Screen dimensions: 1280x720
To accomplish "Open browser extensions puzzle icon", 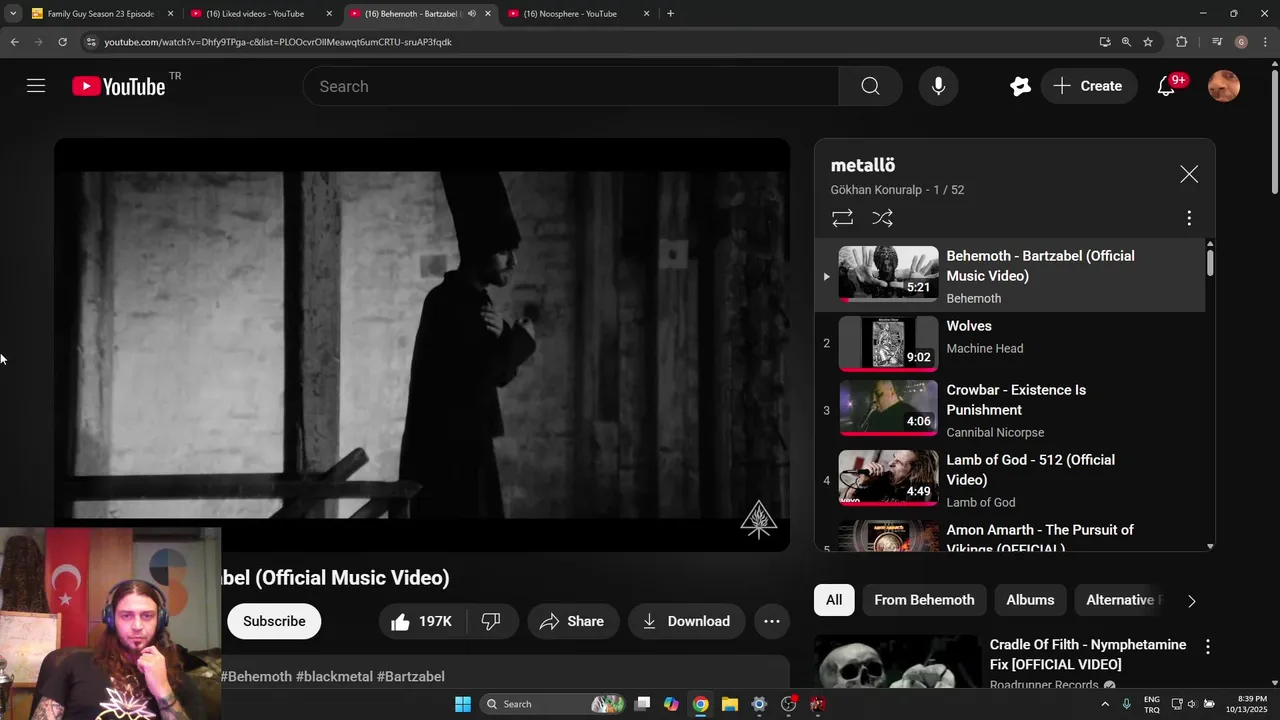I will pyautogui.click(x=1181, y=42).
